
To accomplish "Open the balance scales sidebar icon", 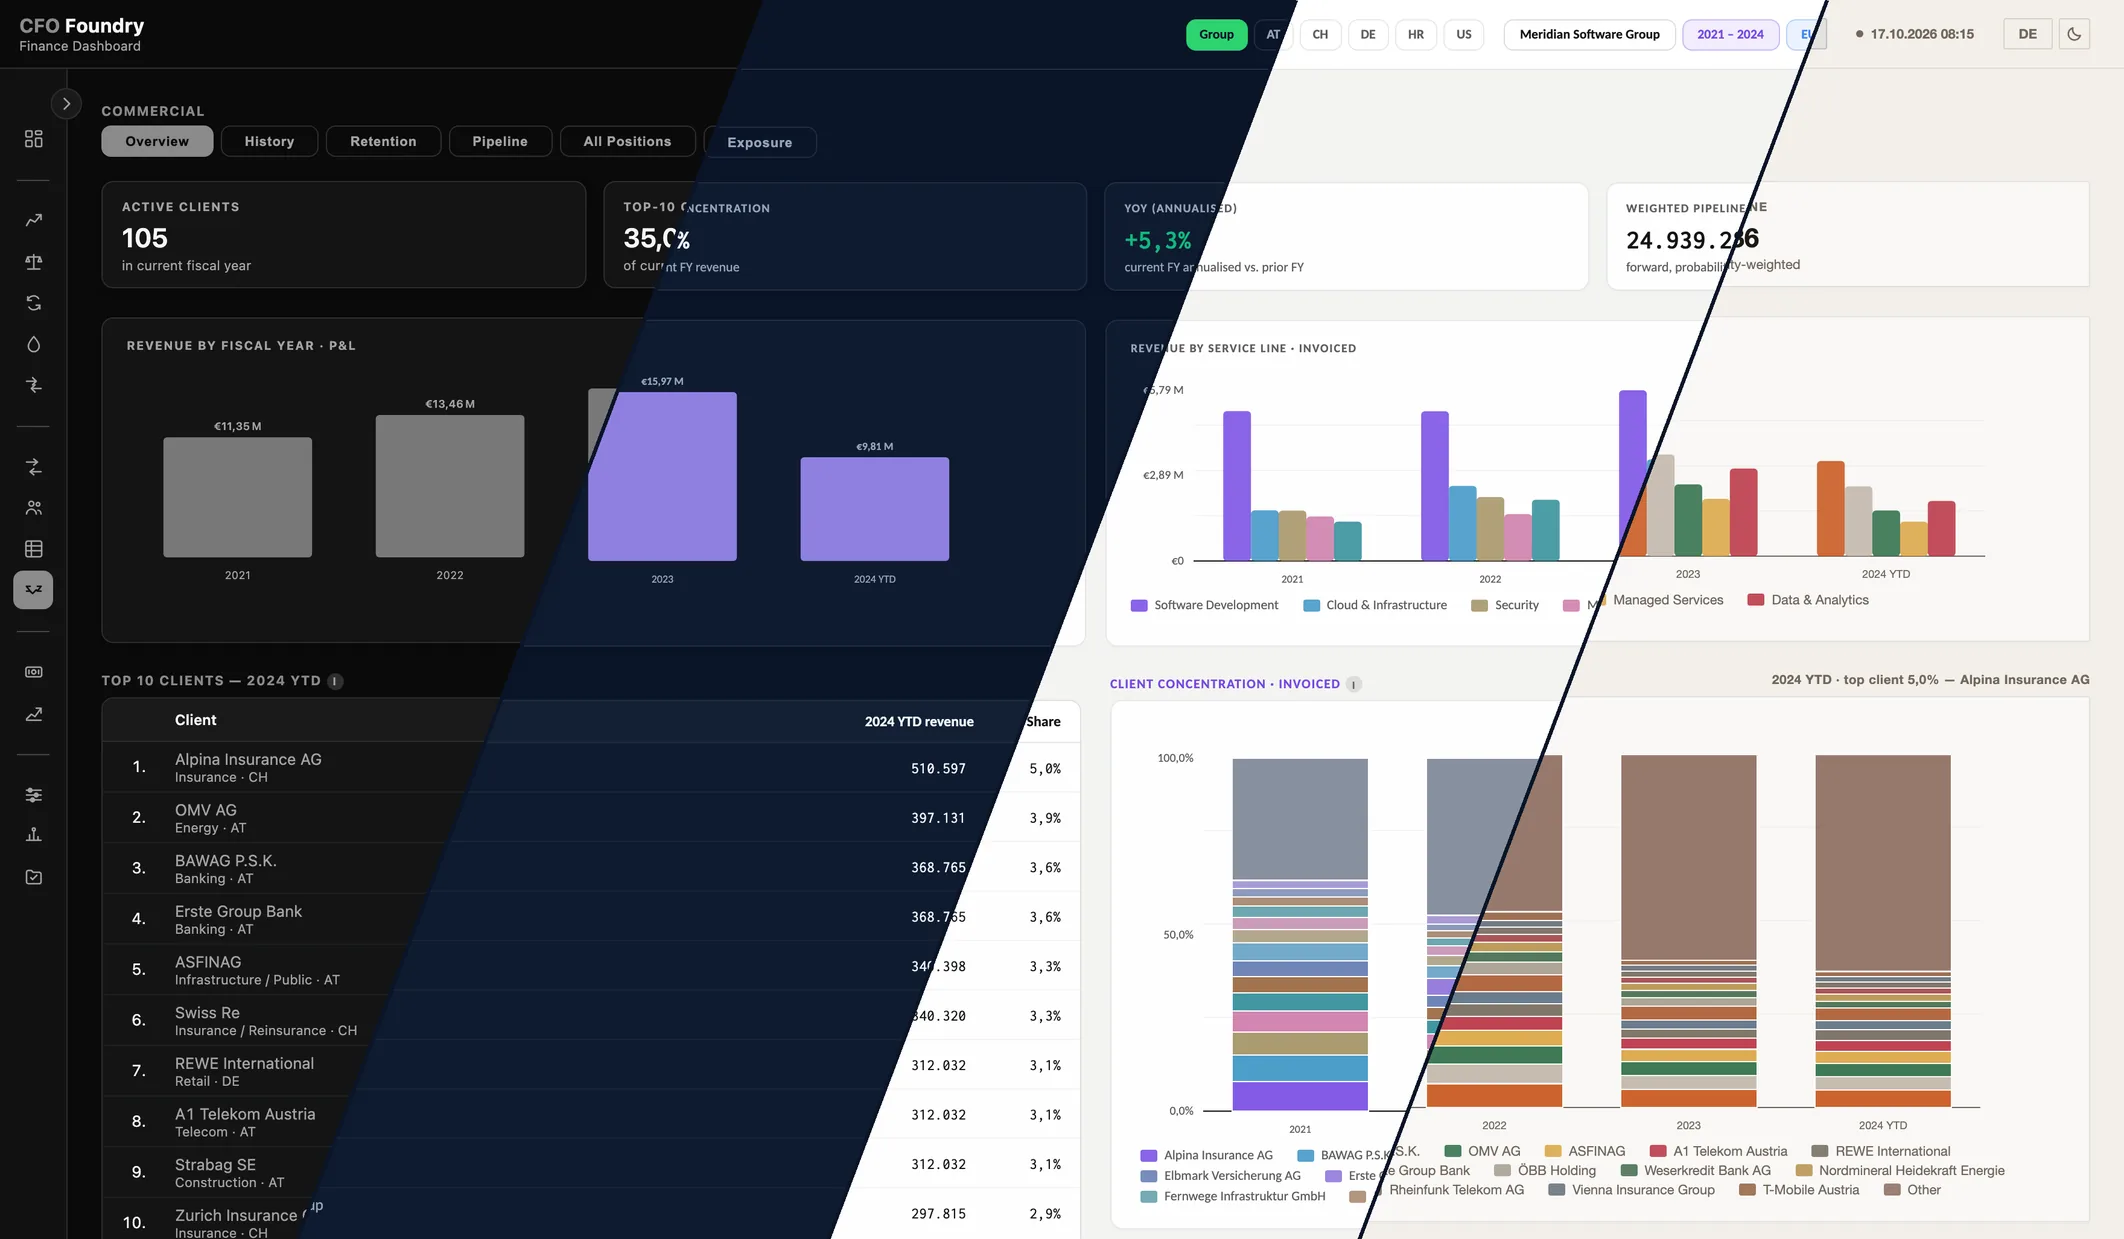I will [33, 262].
